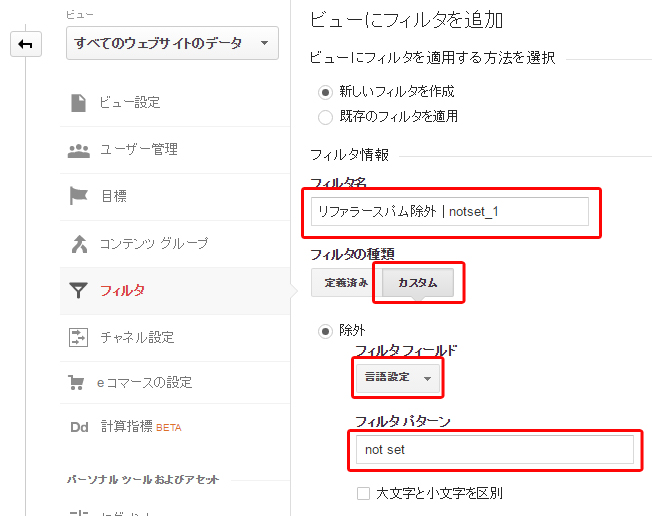
Task: Select the チャネル設定 arrows icon
Action: 78,337
